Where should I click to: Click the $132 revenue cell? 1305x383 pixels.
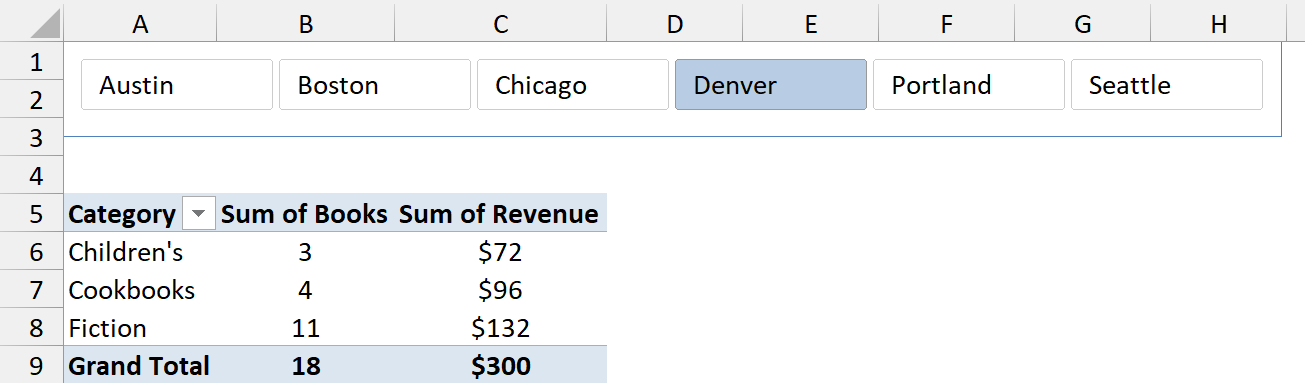click(500, 328)
